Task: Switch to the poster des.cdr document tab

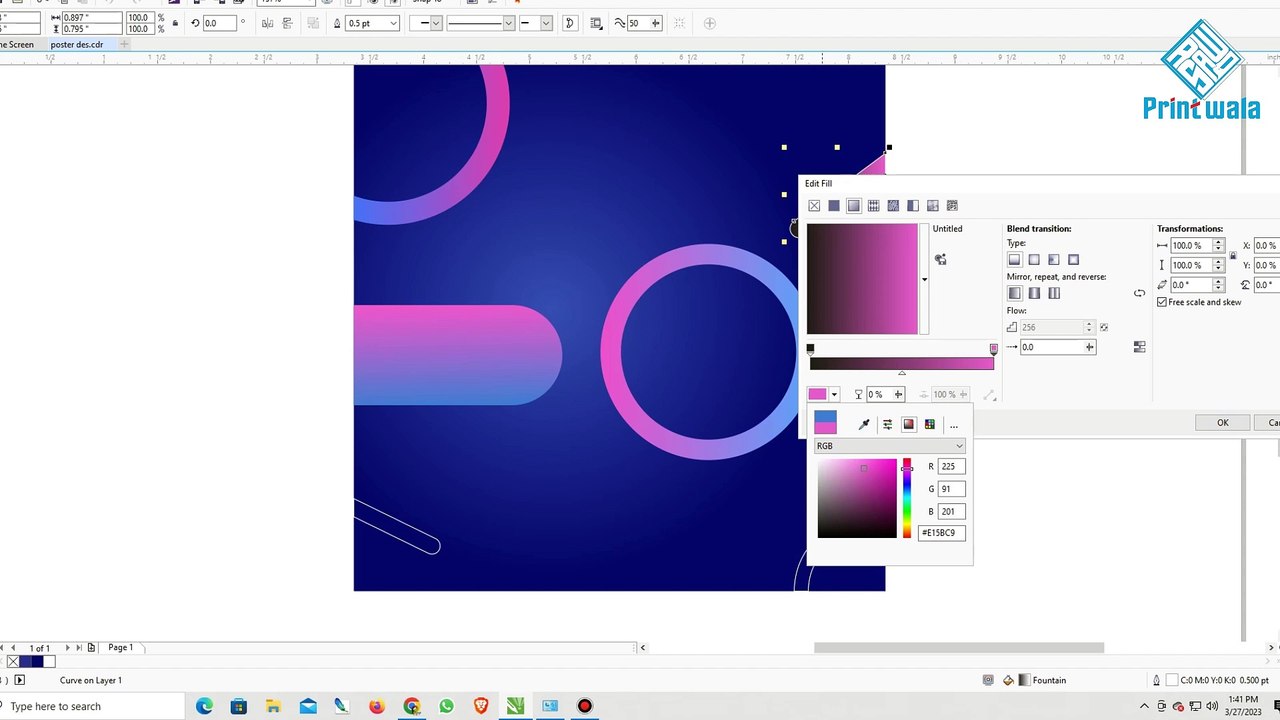Action: 77,45
